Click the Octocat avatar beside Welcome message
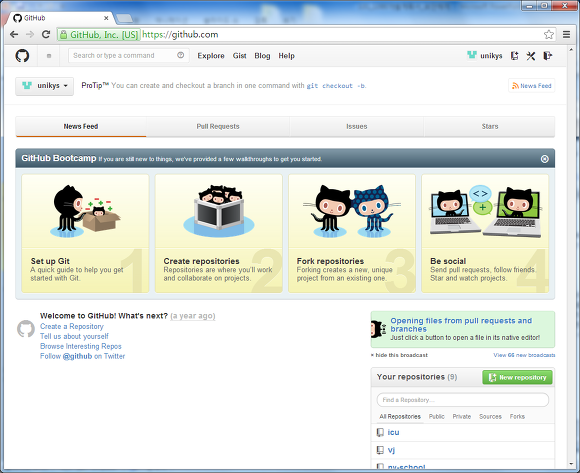The width and height of the screenshot is (580, 473). point(26,329)
